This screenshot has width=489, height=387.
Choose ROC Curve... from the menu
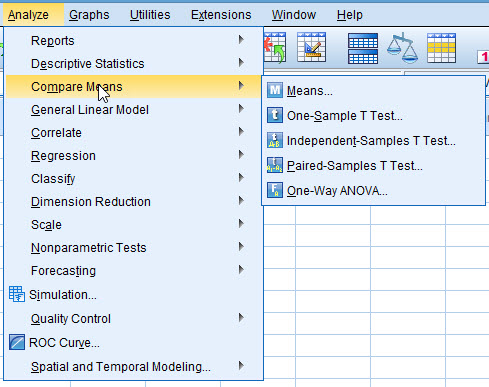(x=133, y=343)
